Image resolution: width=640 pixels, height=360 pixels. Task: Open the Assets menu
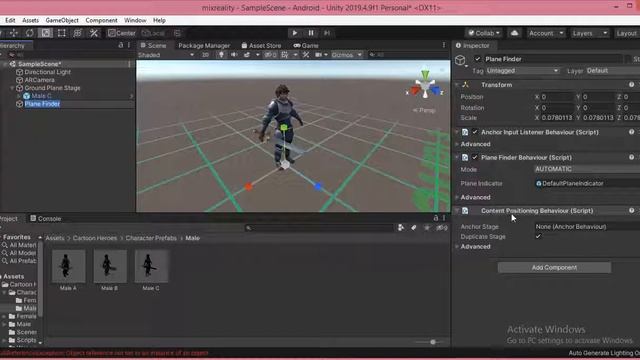coord(30,20)
